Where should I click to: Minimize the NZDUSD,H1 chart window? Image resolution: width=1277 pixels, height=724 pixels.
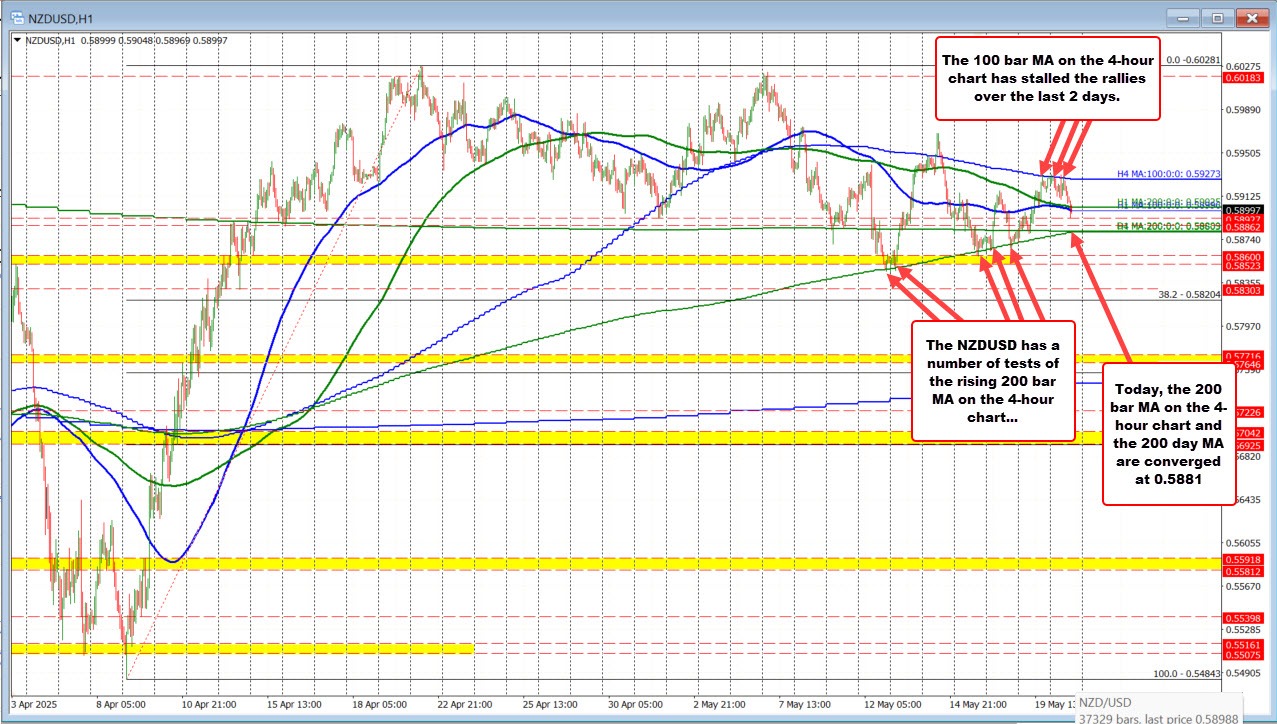pyautogui.click(x=1183, y=17)
